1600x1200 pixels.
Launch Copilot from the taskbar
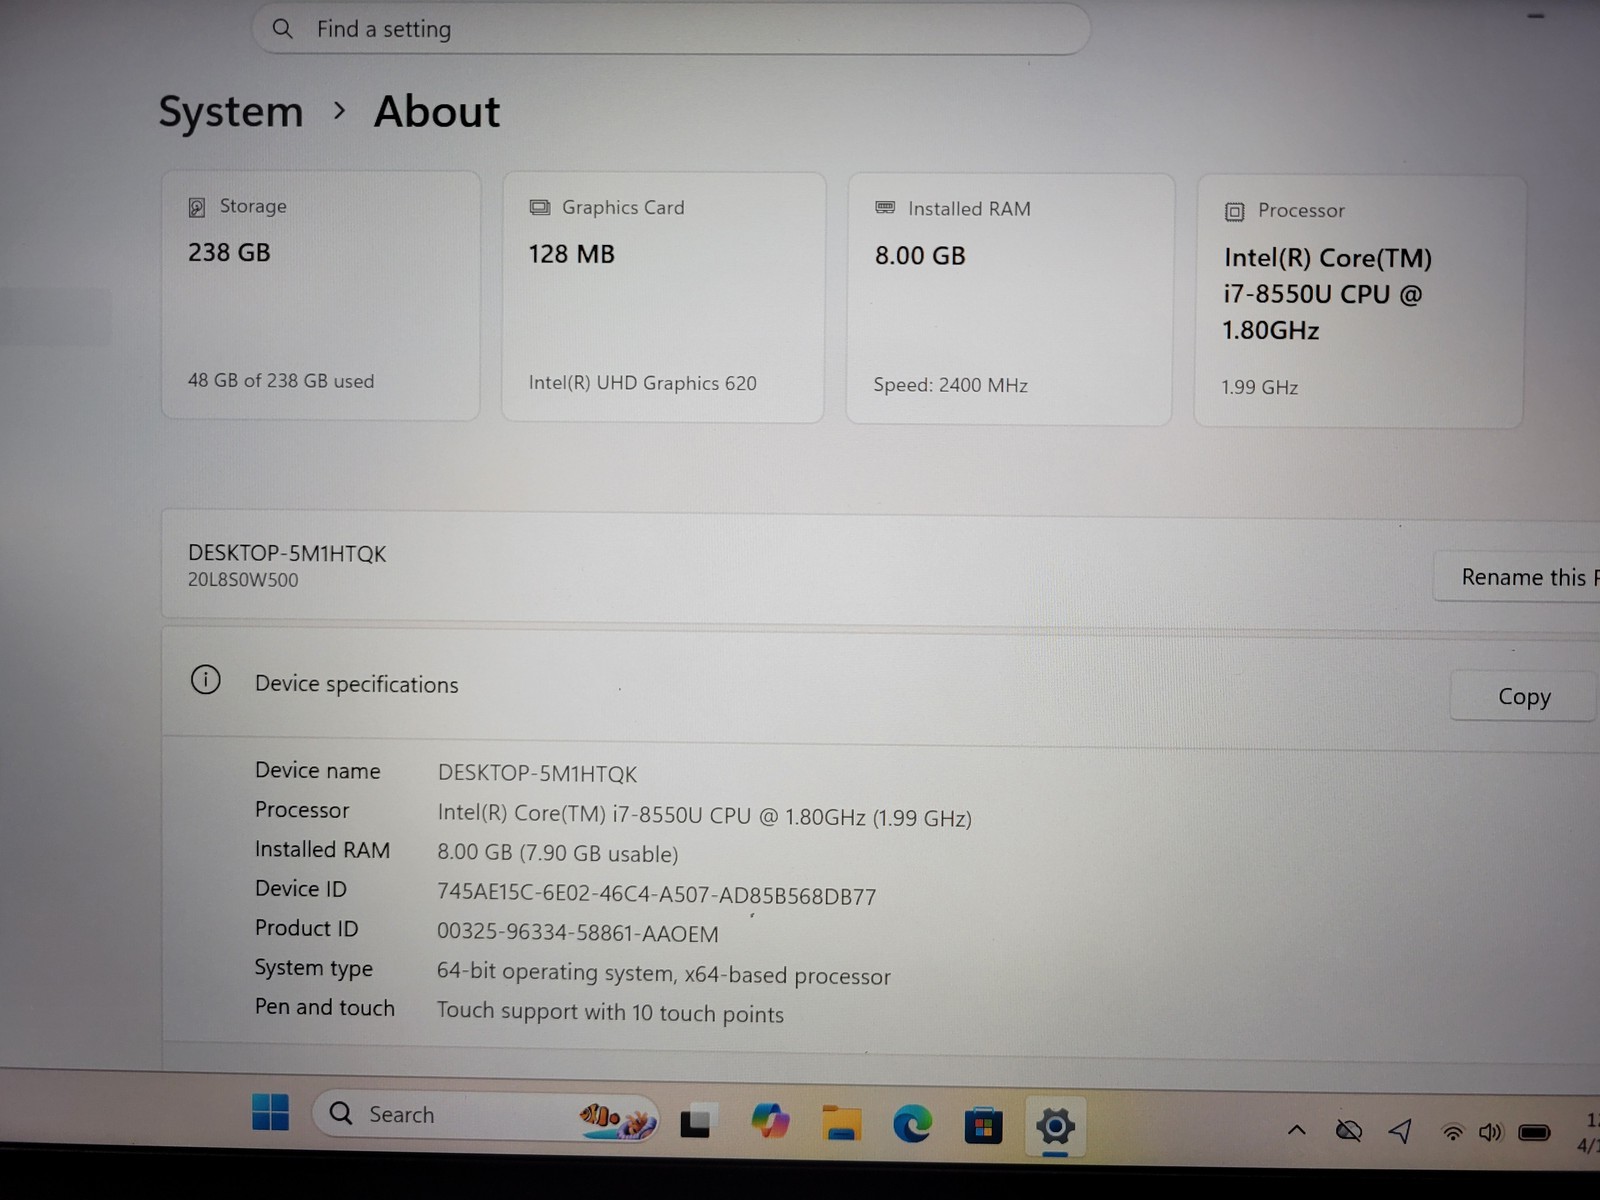coord(770,1122)
